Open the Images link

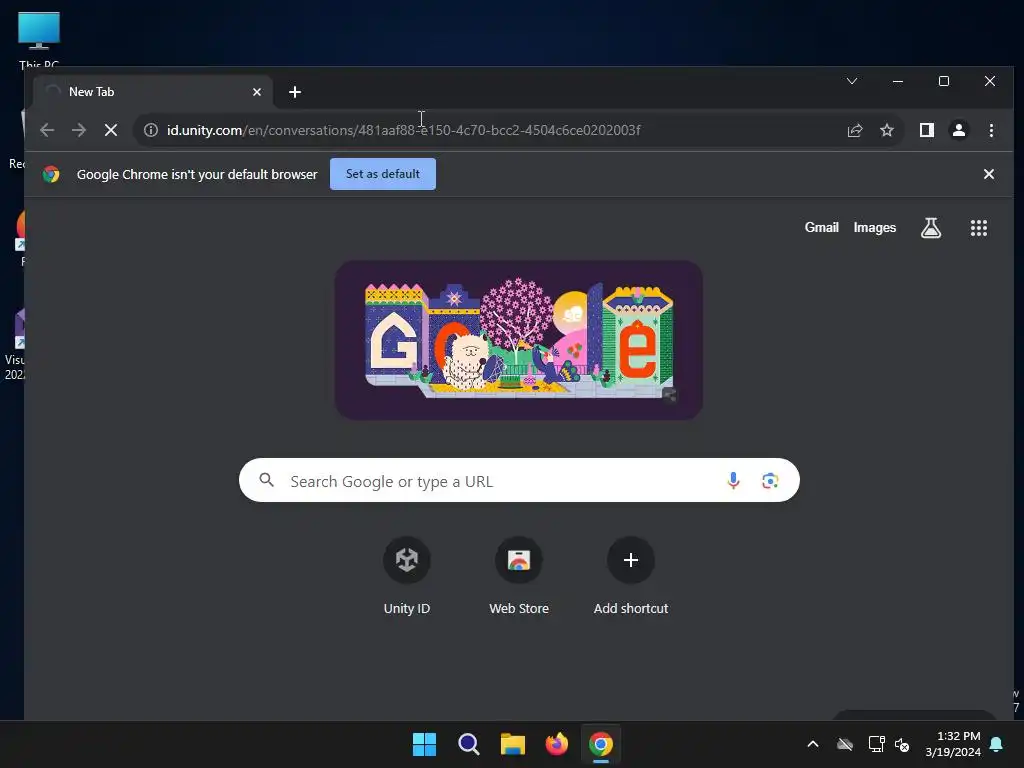click(874, 227)
